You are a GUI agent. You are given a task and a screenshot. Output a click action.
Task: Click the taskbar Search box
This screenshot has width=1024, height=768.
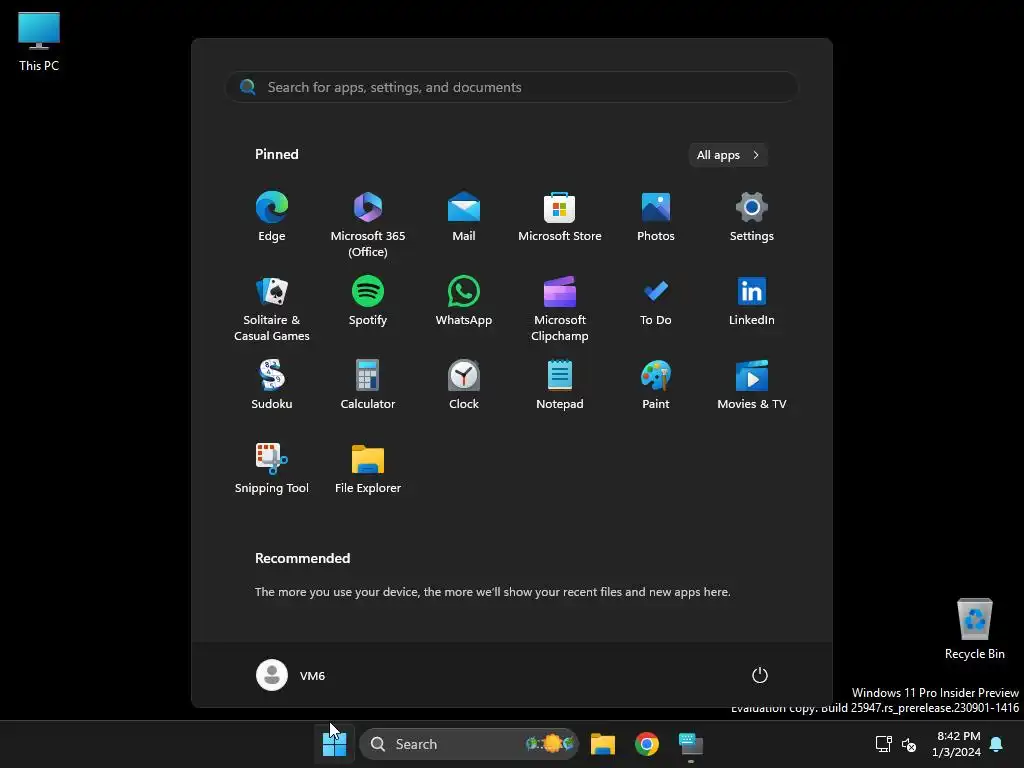click(x=469, y=744)
